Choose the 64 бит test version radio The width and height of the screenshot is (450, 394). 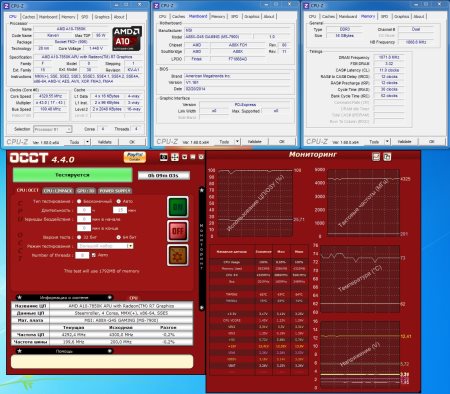(x=118, y=237)
